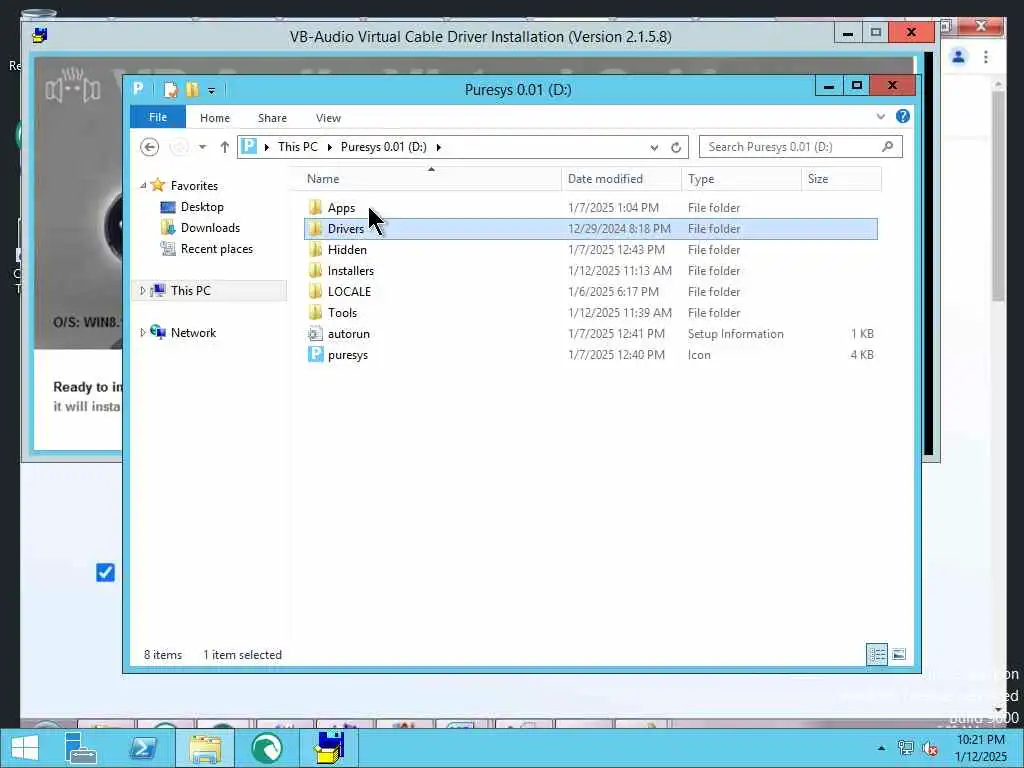Sort by the Name column header
The height and width of the screenshot is (768, 1024).
(x=431, y=178)
